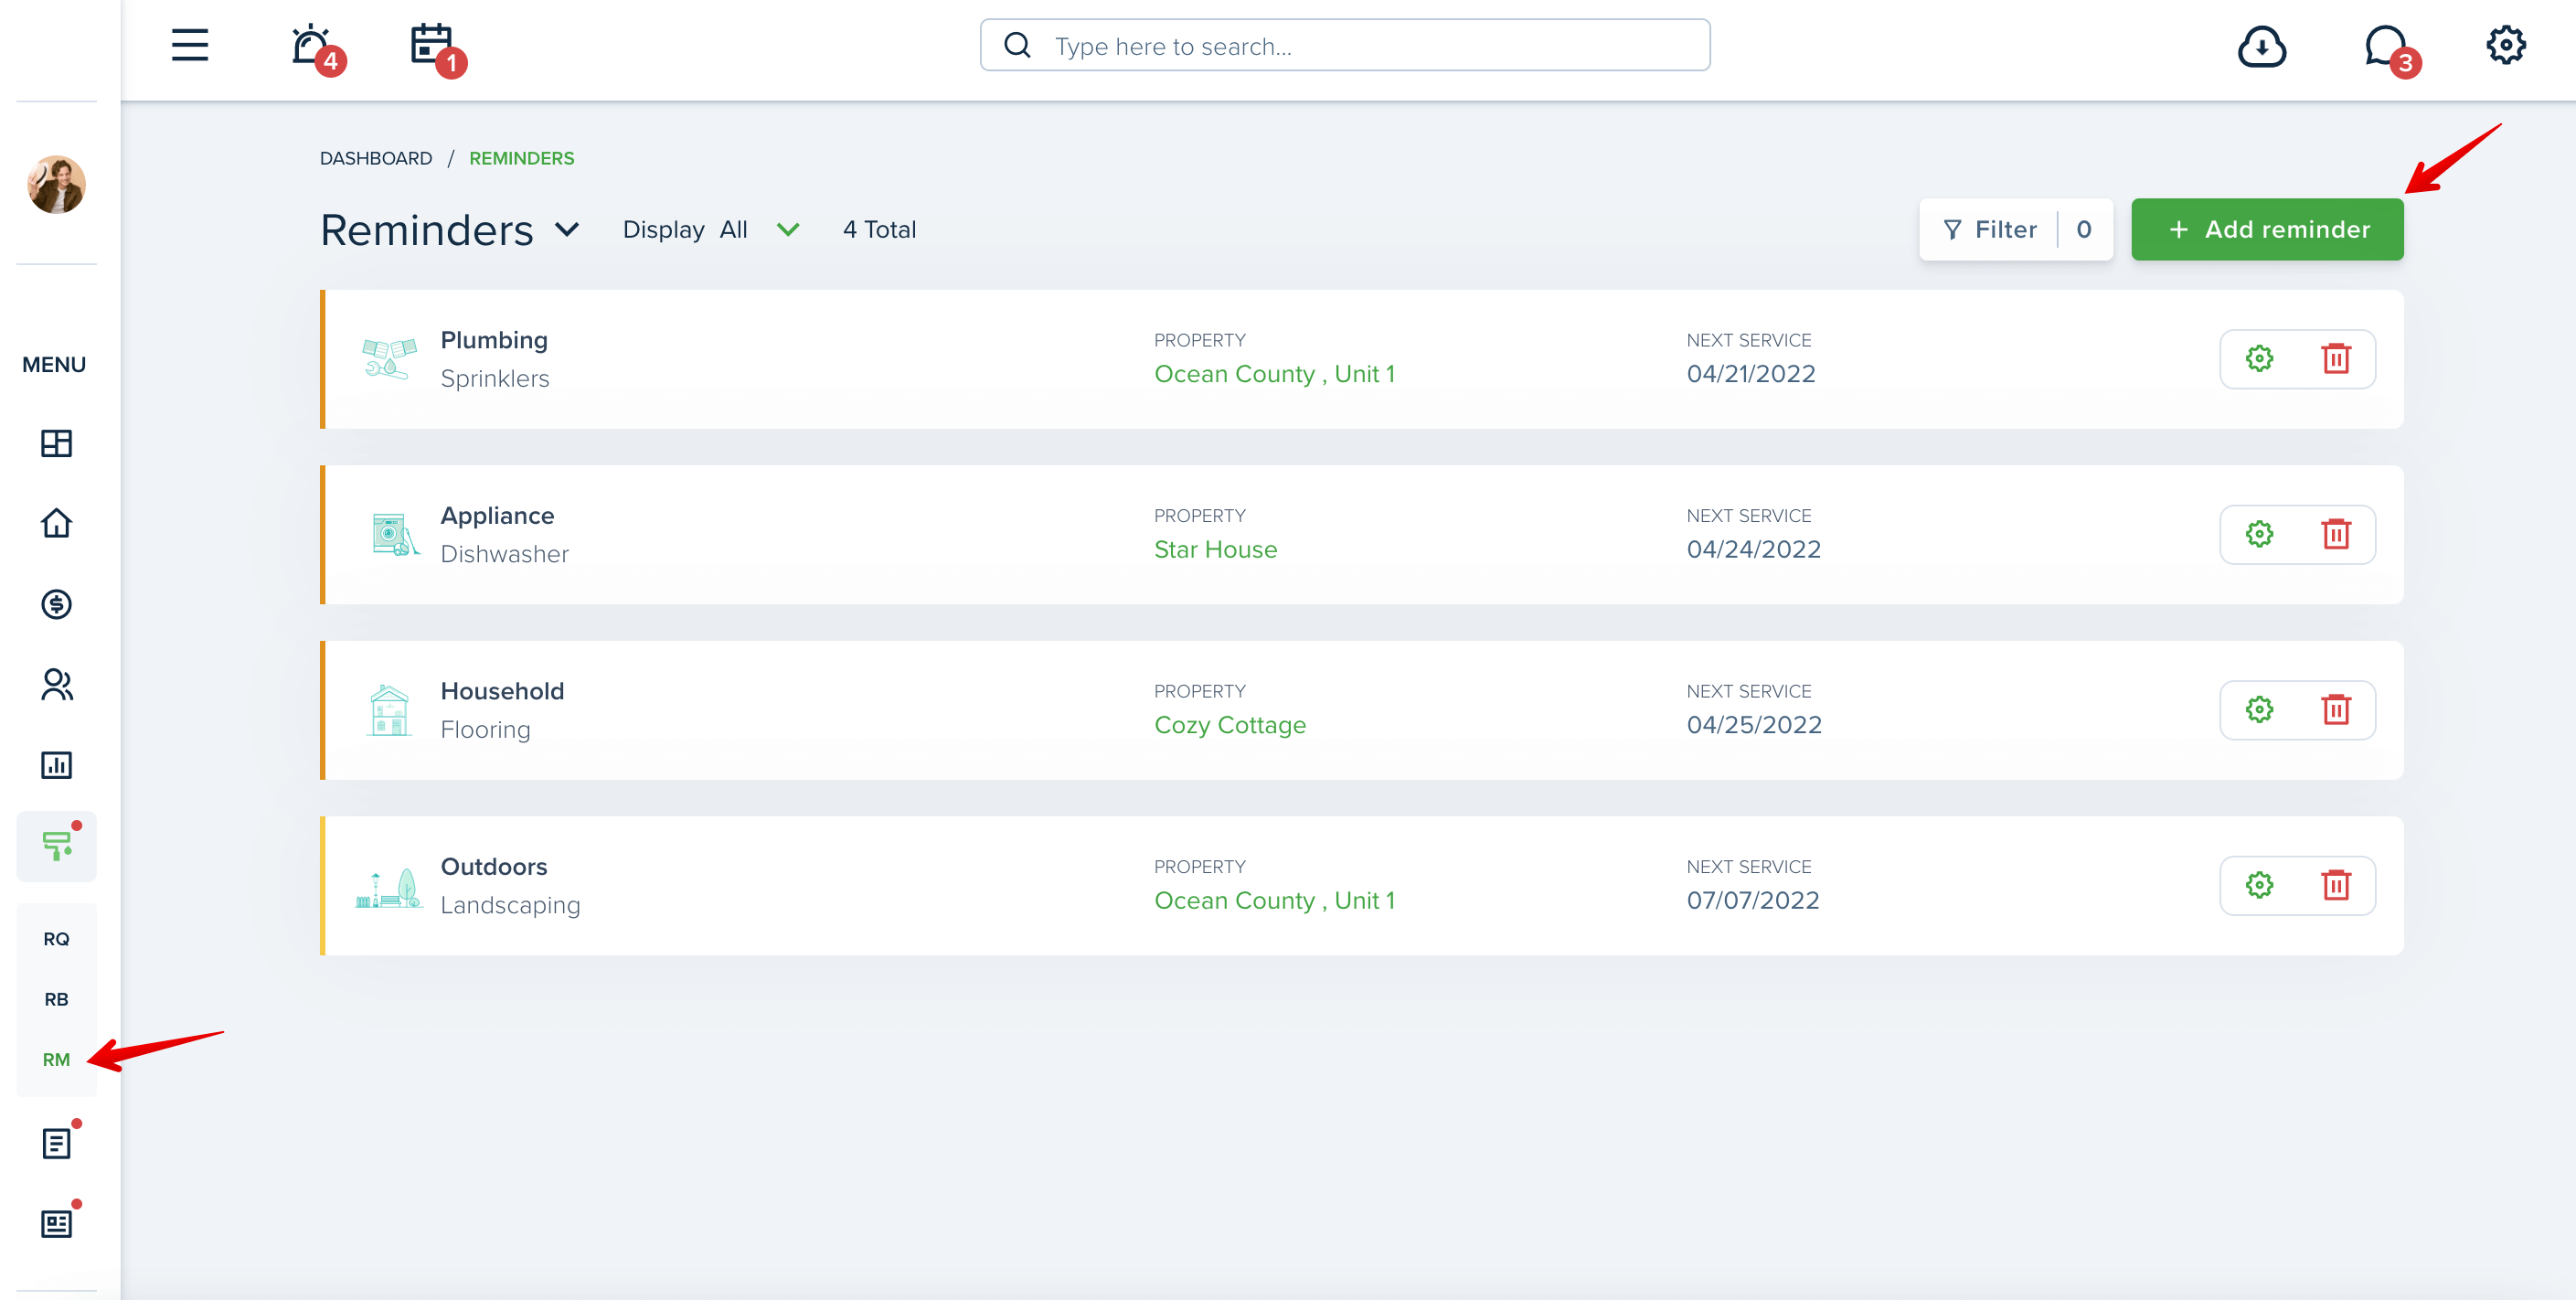
Task: Click next service date 04/25/2022
Action: (x=1754, y=725)
